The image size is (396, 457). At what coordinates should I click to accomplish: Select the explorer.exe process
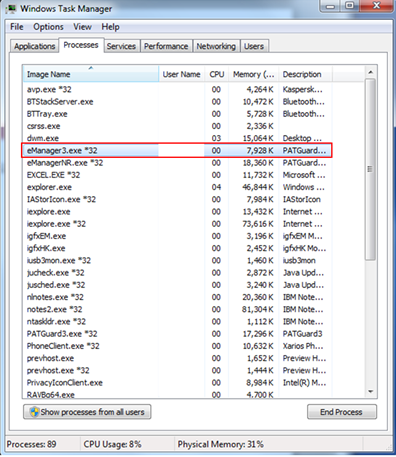tap(177, 187)
